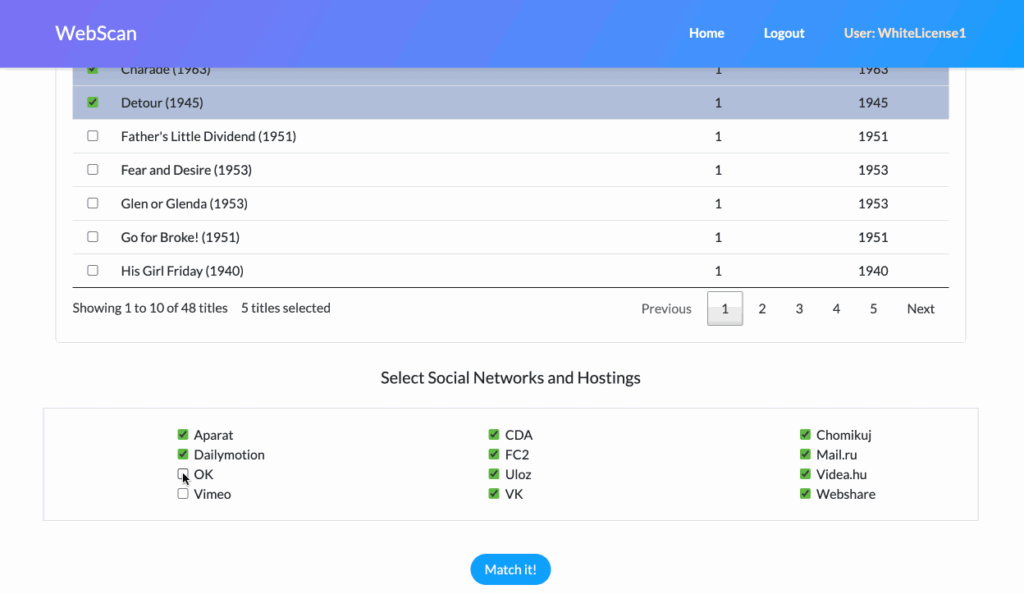Click year cell 1940 in His Girl Friday row

873,271
